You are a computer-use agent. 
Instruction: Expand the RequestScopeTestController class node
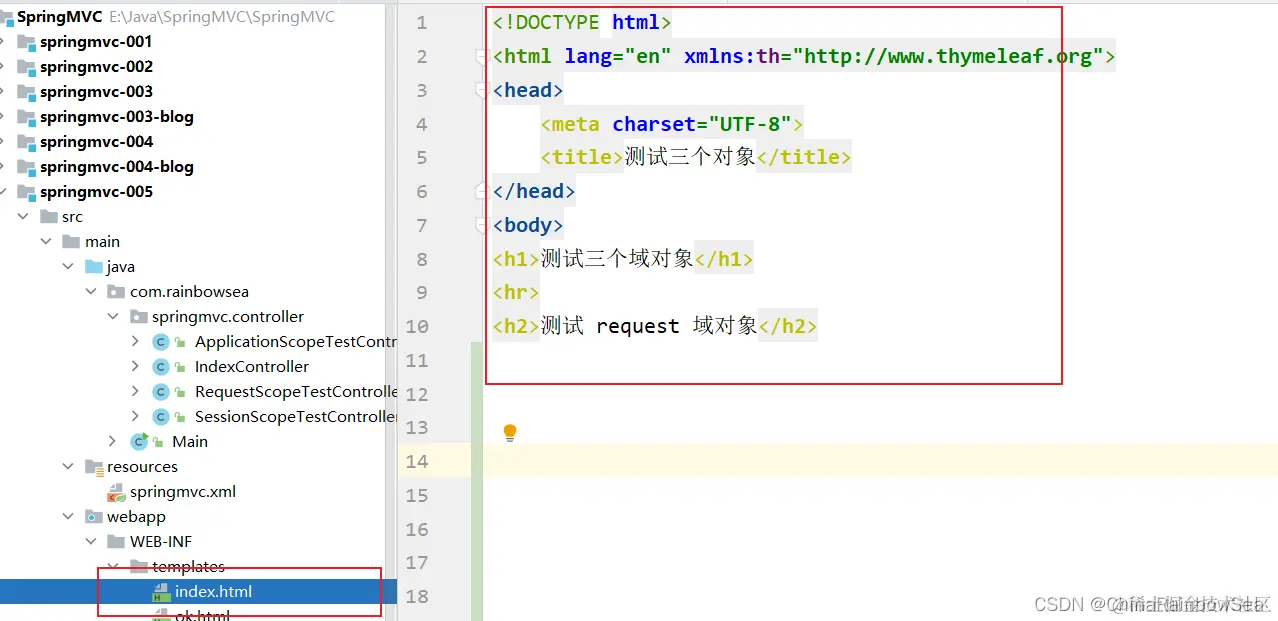click(x=136, y=392)
